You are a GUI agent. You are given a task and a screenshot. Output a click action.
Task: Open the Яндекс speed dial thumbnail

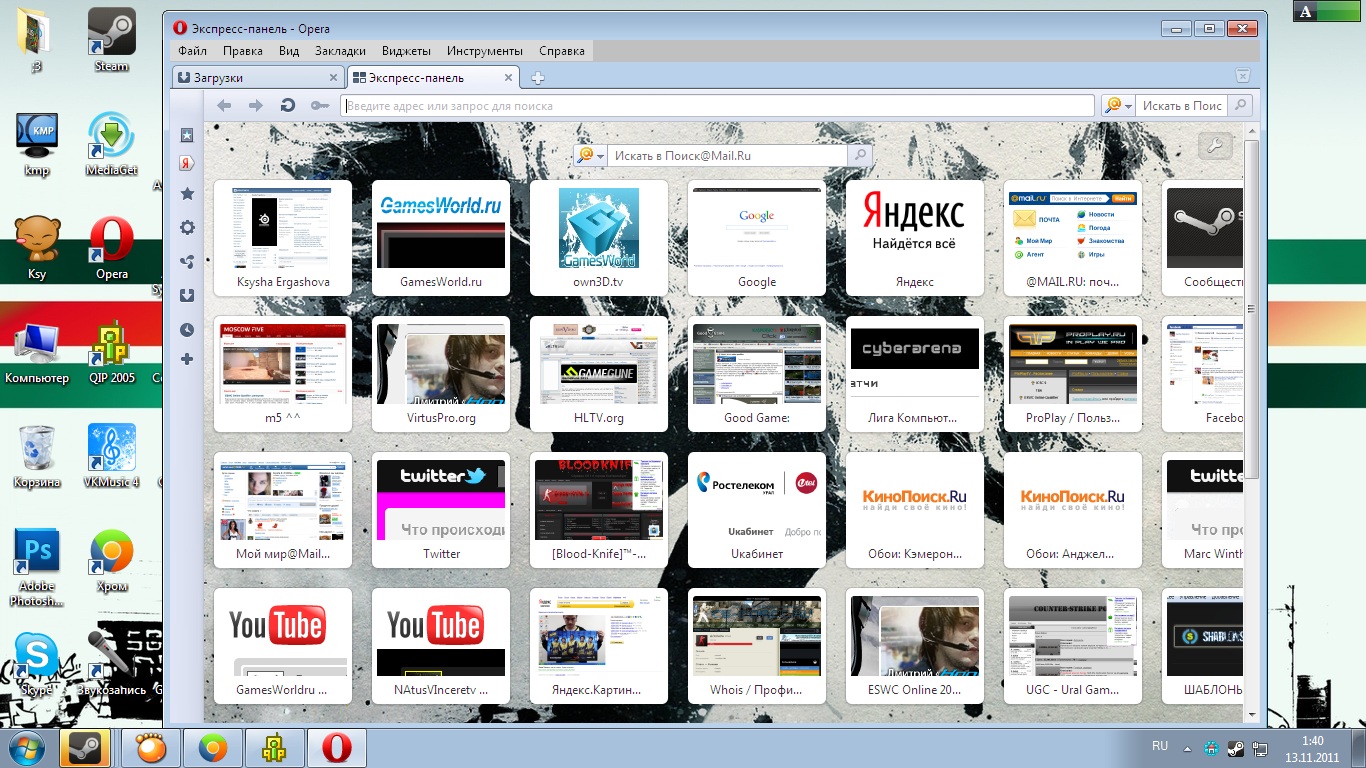[915, 238]
